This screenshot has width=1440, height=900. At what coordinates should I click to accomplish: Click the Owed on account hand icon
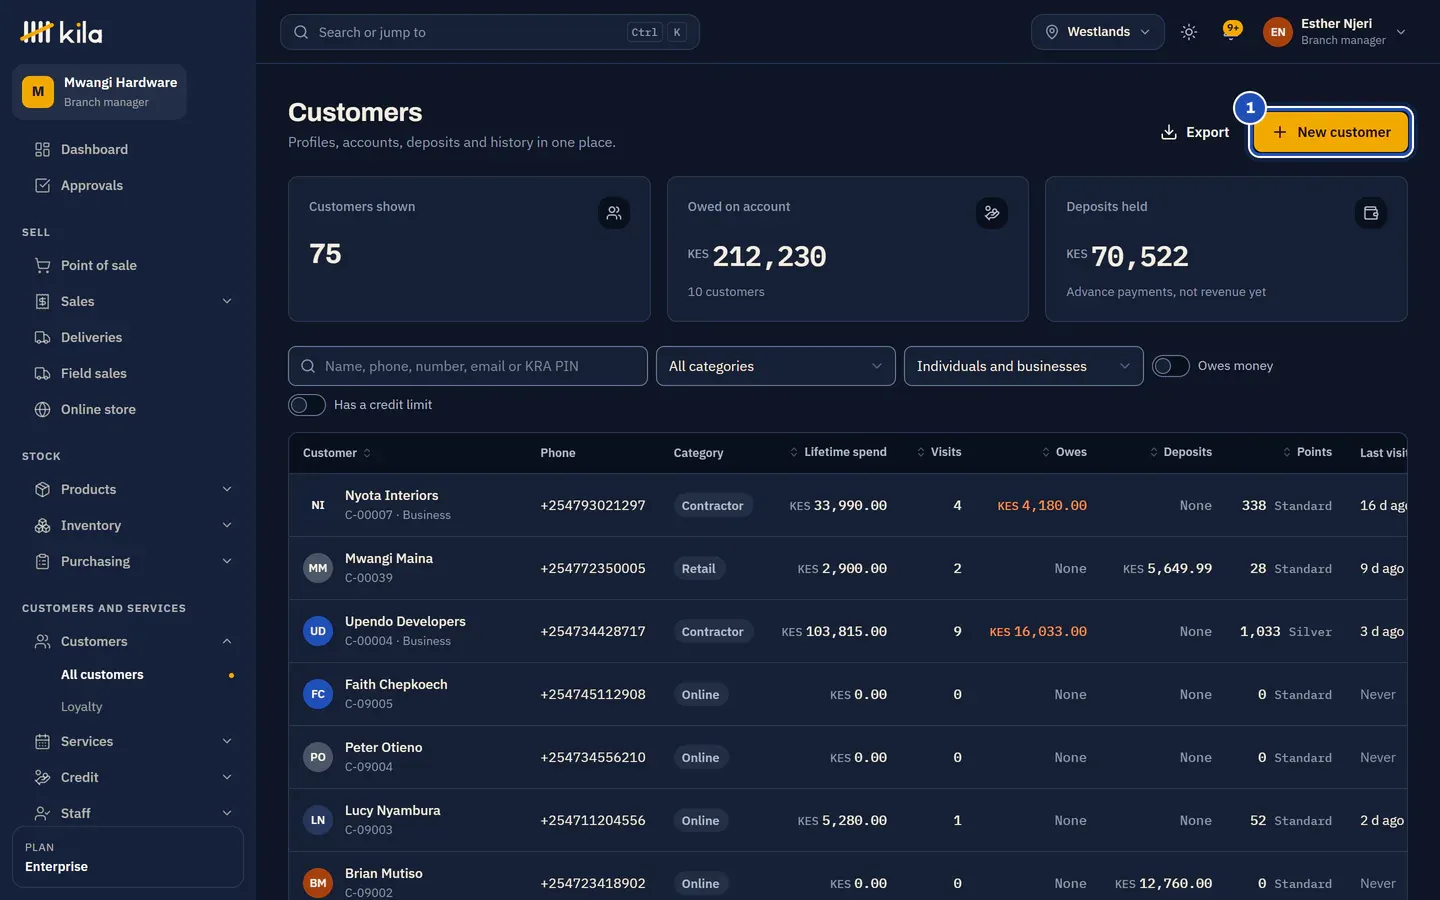point(992,213)
